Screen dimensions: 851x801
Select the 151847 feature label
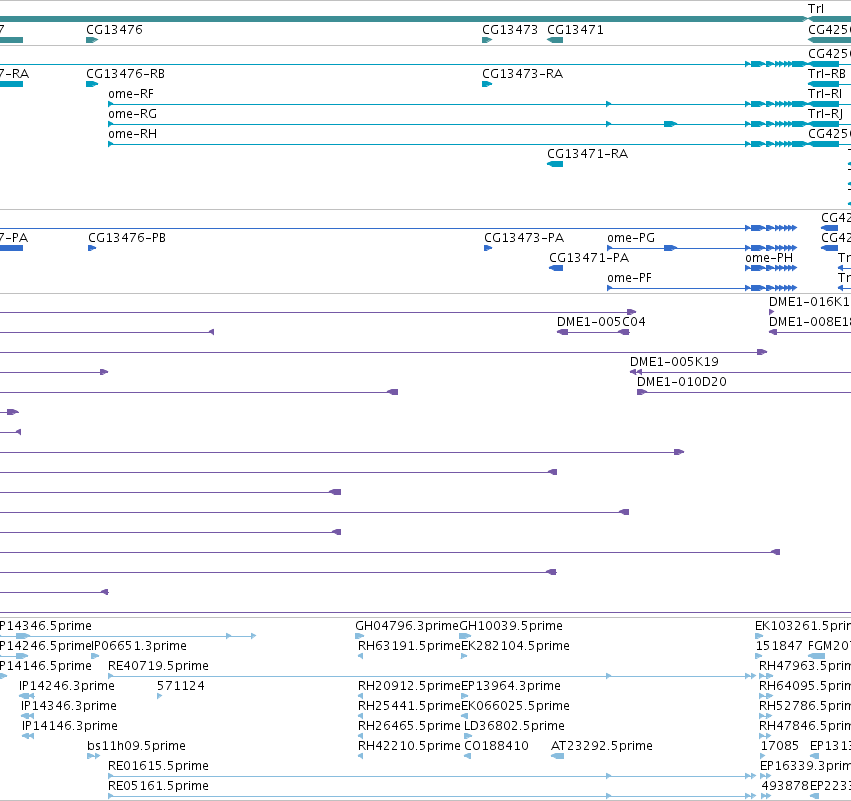click(779, 646)
